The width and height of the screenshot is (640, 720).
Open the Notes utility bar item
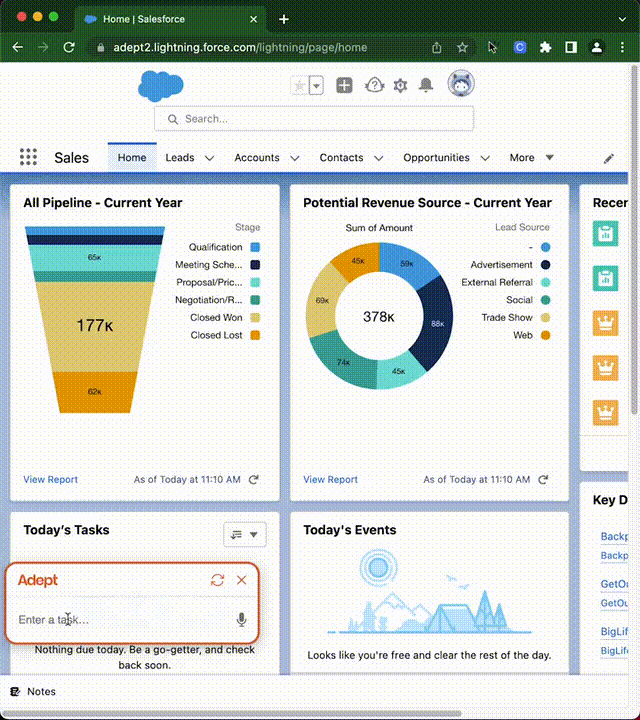click(x=33, y=692)
